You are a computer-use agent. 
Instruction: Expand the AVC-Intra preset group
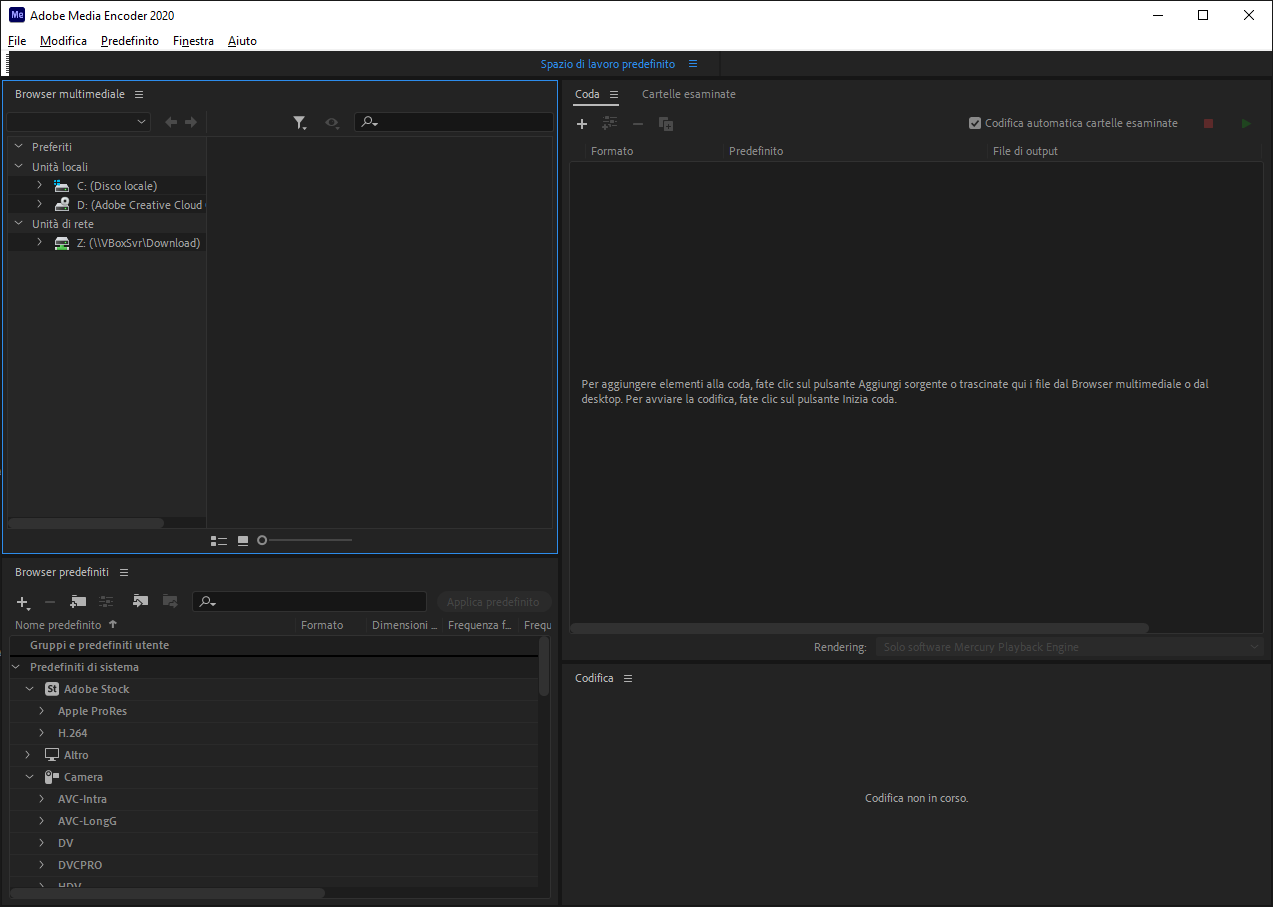click(x=41, y=799)
